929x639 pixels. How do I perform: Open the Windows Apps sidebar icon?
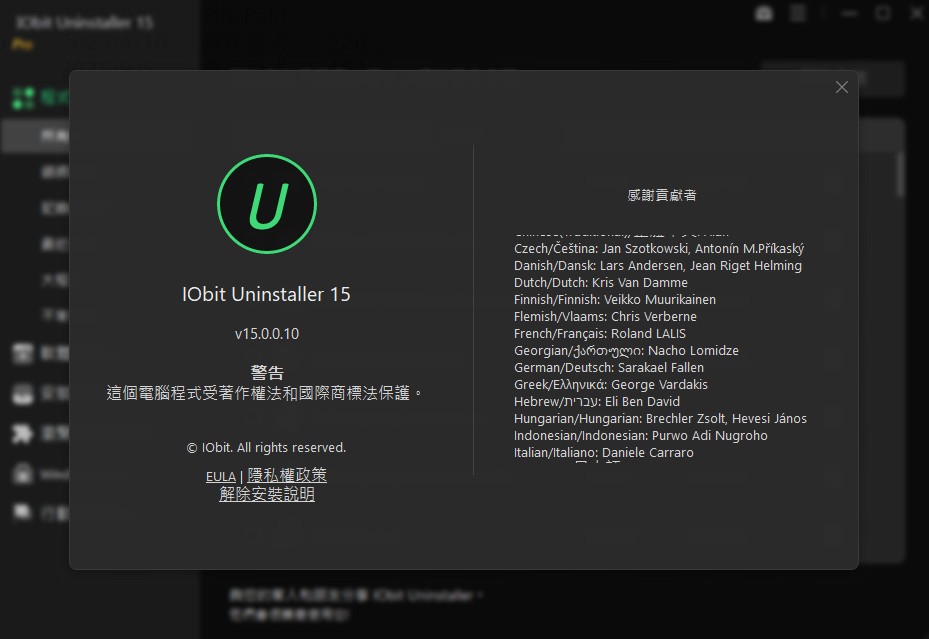(x=24, y=474)
